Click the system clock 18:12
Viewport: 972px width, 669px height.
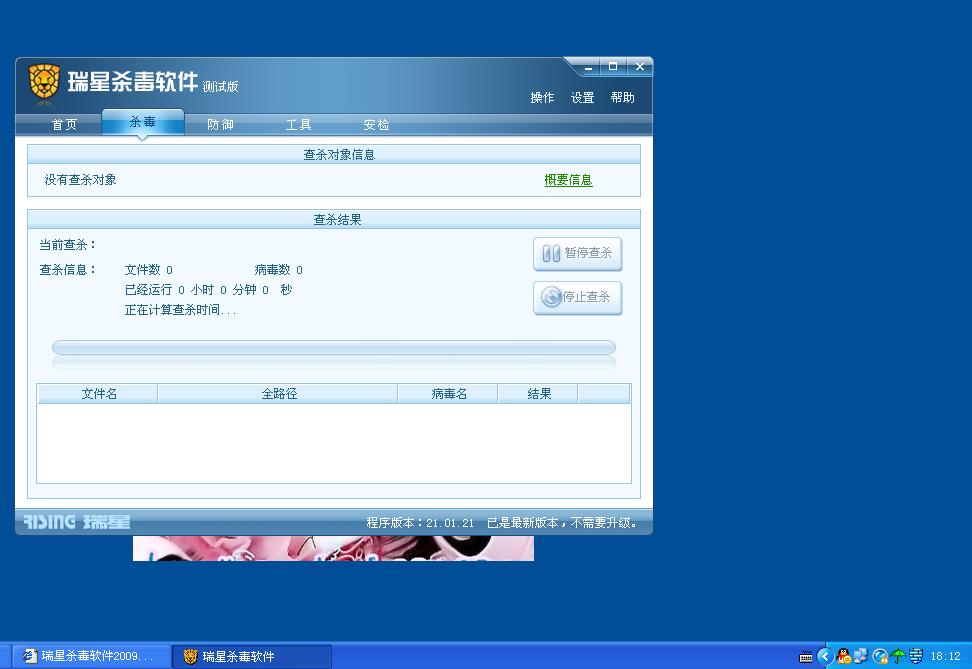(945, 656)
